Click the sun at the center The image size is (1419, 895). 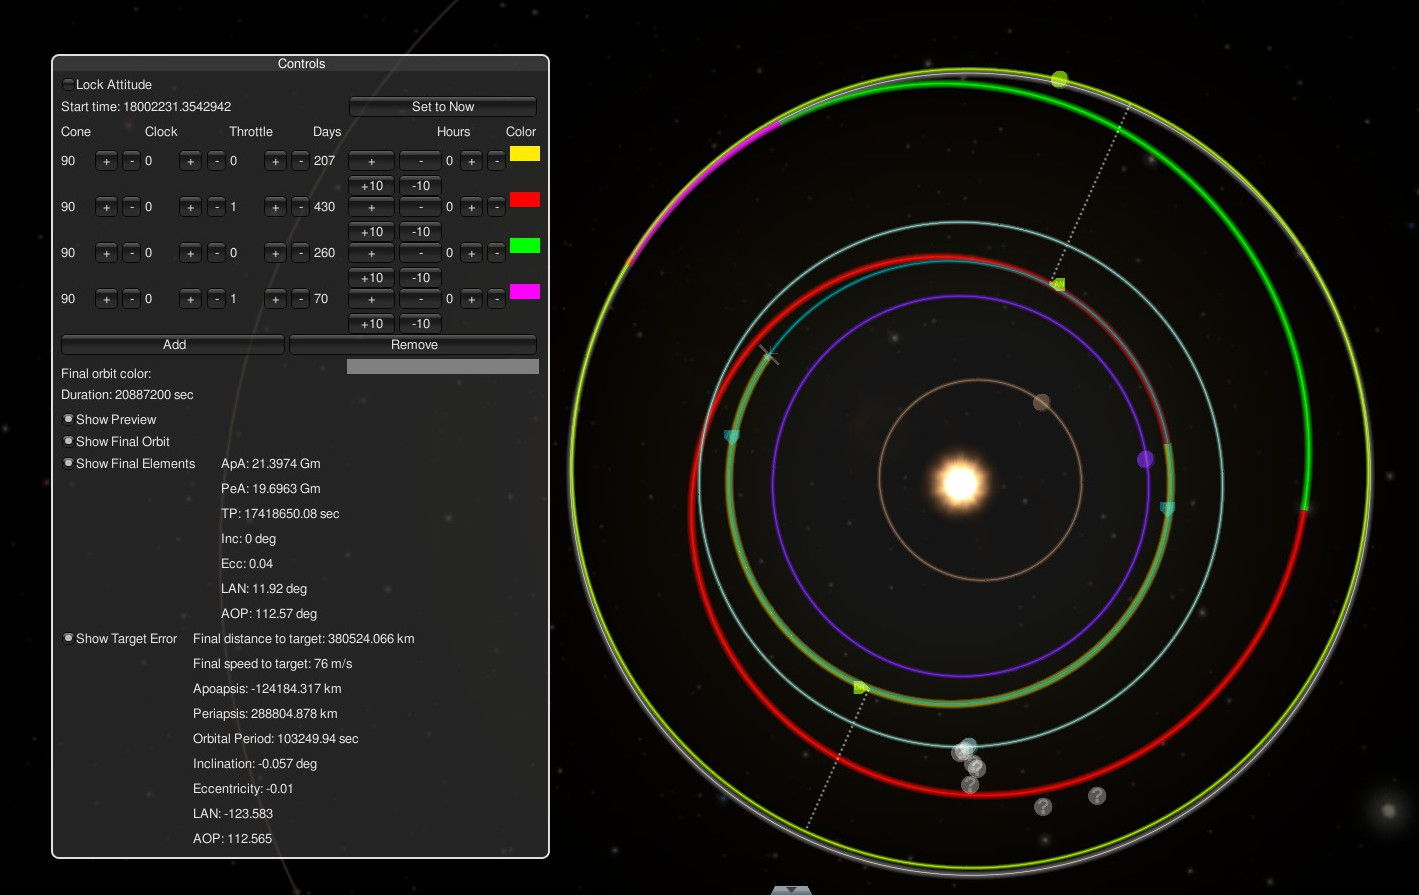tap(960, 483)
